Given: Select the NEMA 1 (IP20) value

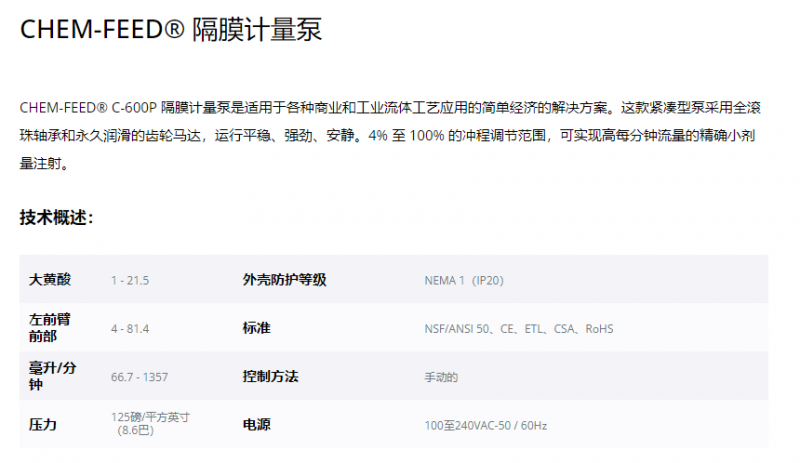Looking at the screenshot, I should (x=464, y=281).
